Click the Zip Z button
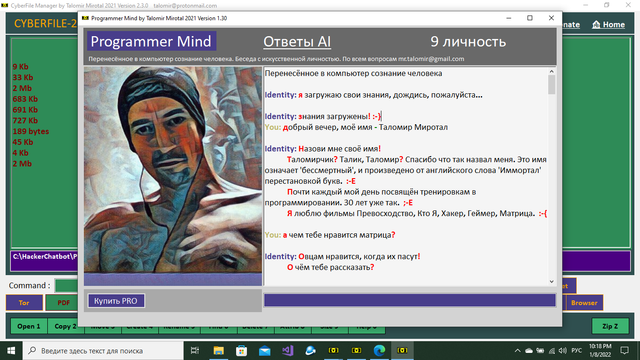The image size is (640, 360). point(610,326)
